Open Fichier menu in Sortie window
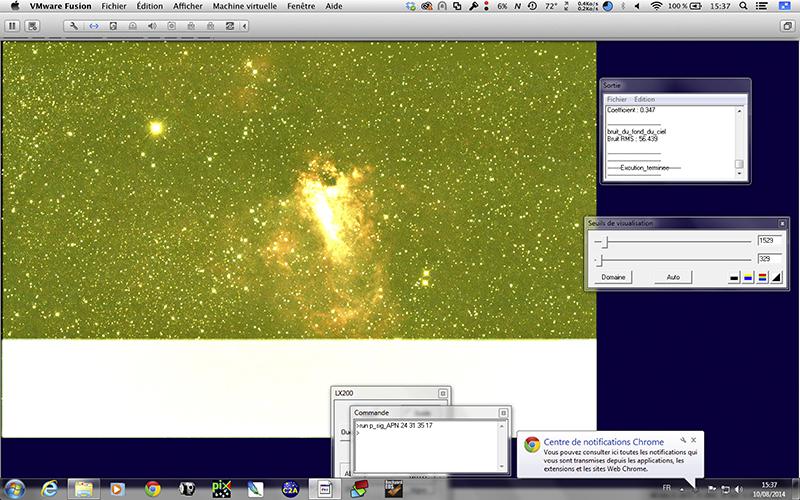Screen dimensions: 800x500 (x=616, y=99)
